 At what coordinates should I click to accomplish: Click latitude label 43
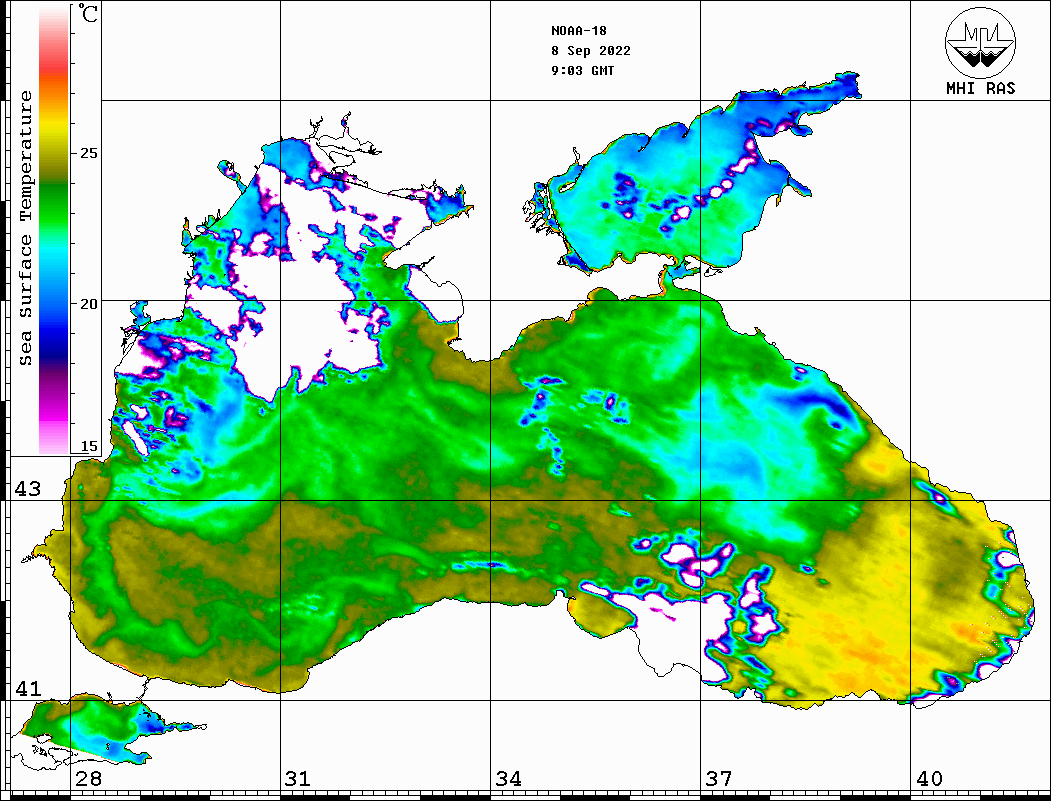(x=28, y=489)
